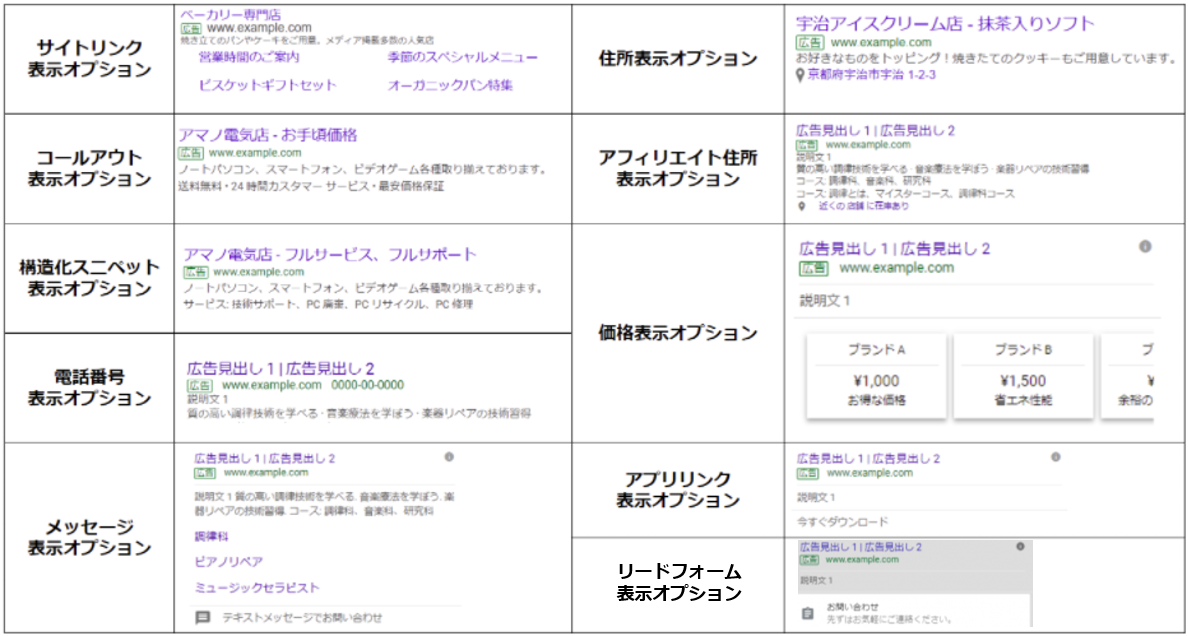Click the info icon in message extension ad
Viewport: 1188px width, 636px height.
449,456
